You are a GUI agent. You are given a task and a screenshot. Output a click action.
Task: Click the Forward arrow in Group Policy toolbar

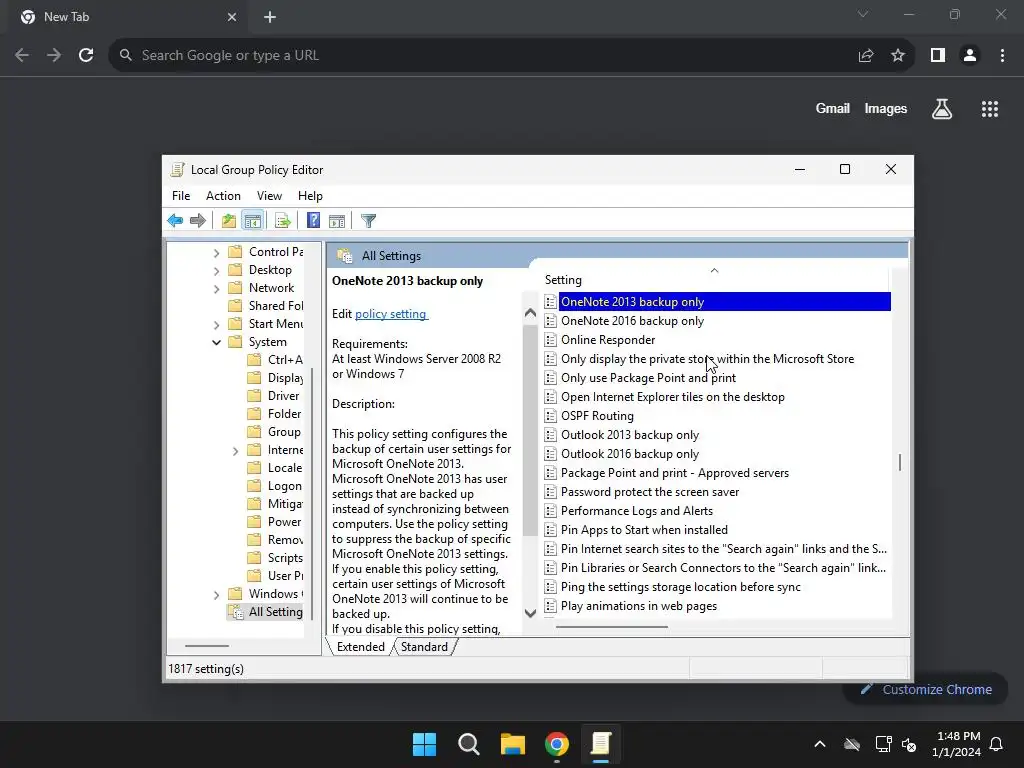[197, 221]
